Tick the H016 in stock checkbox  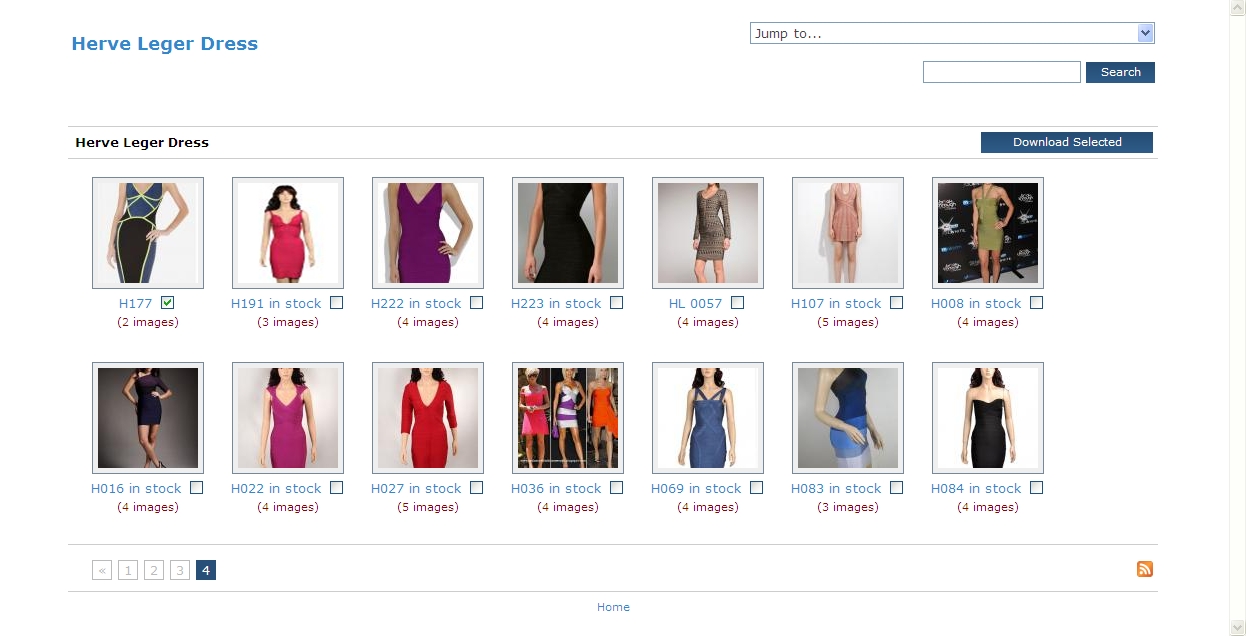[x=196, y=487]
